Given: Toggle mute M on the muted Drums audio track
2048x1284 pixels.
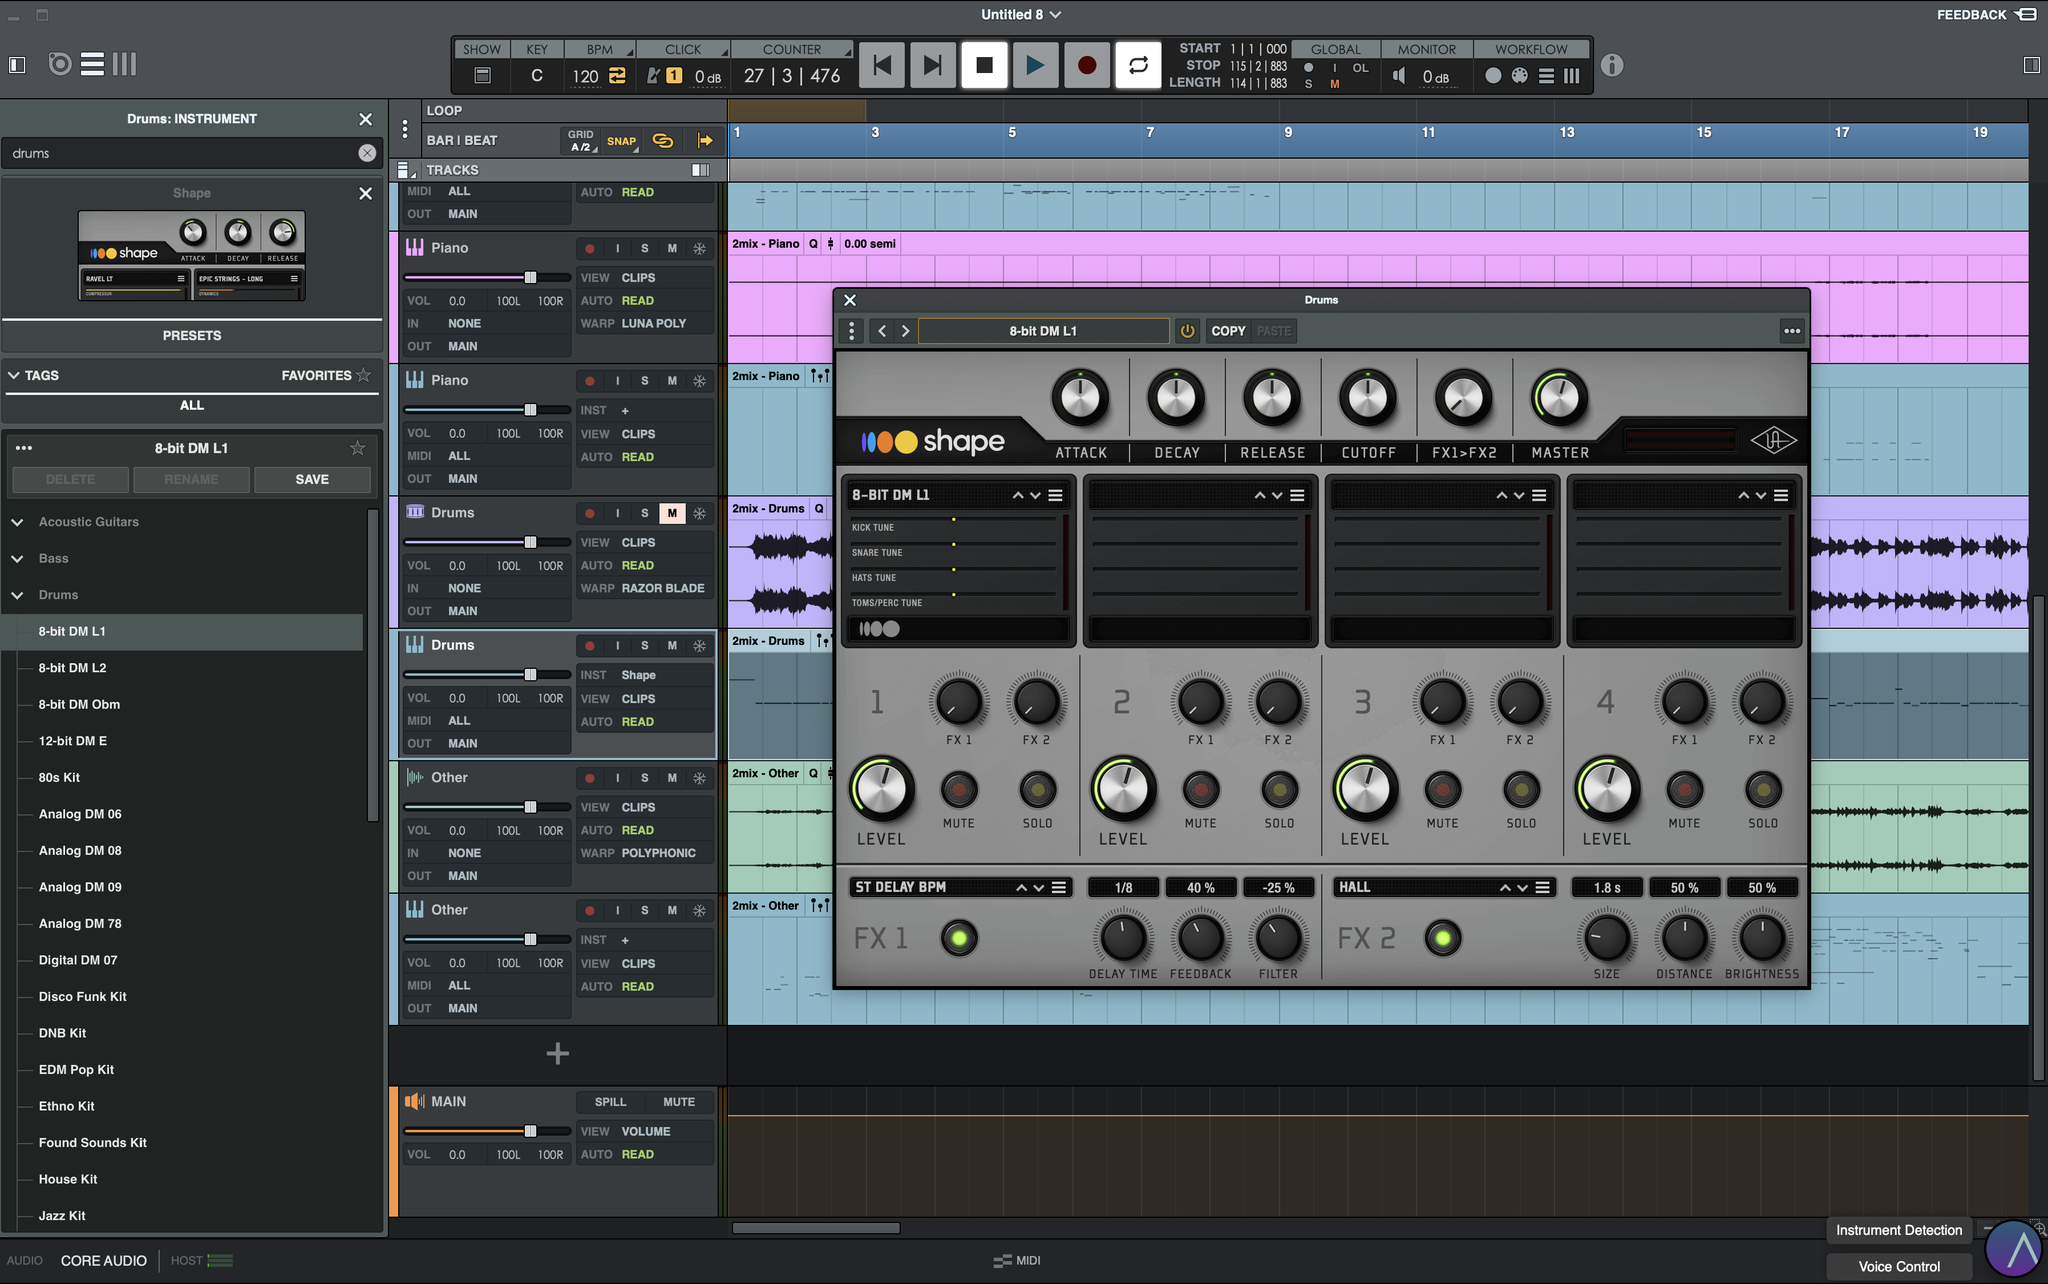Looking at the screenshot, I should (672, 513).
